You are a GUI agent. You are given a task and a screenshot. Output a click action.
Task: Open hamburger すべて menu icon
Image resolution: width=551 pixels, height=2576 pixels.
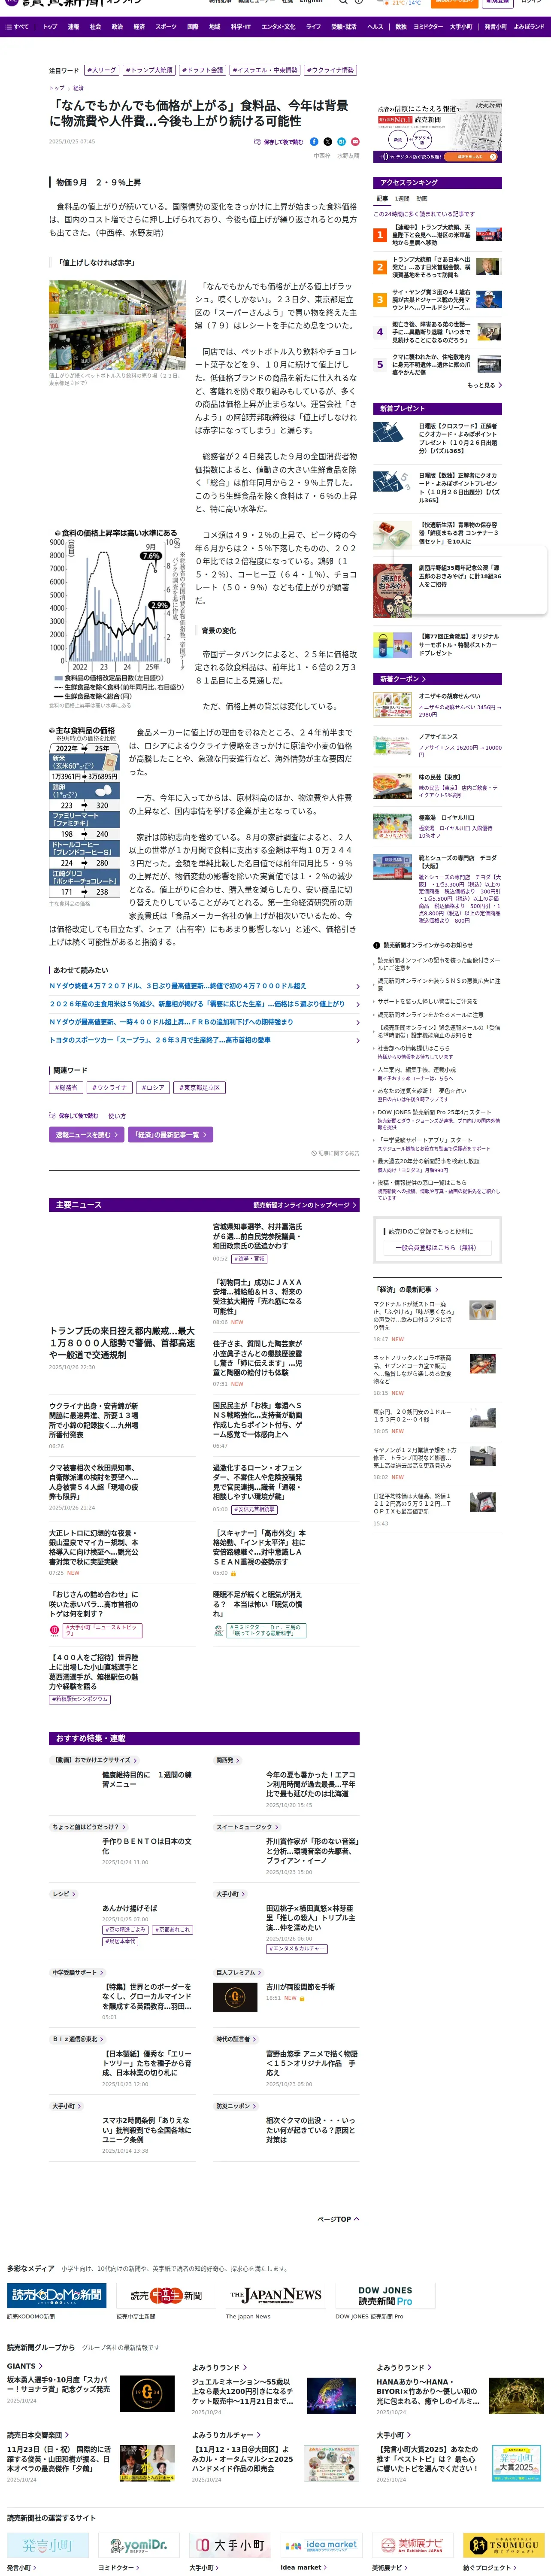point(17,27)
